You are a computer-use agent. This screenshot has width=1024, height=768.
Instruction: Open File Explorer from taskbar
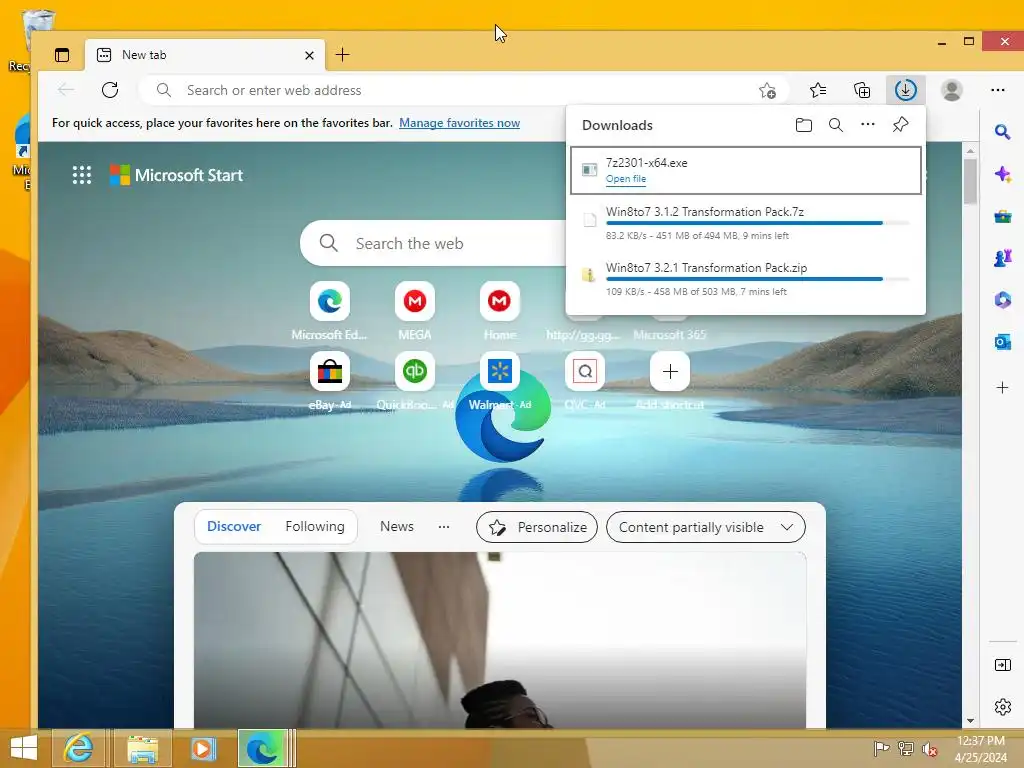[x=142, y=748]
